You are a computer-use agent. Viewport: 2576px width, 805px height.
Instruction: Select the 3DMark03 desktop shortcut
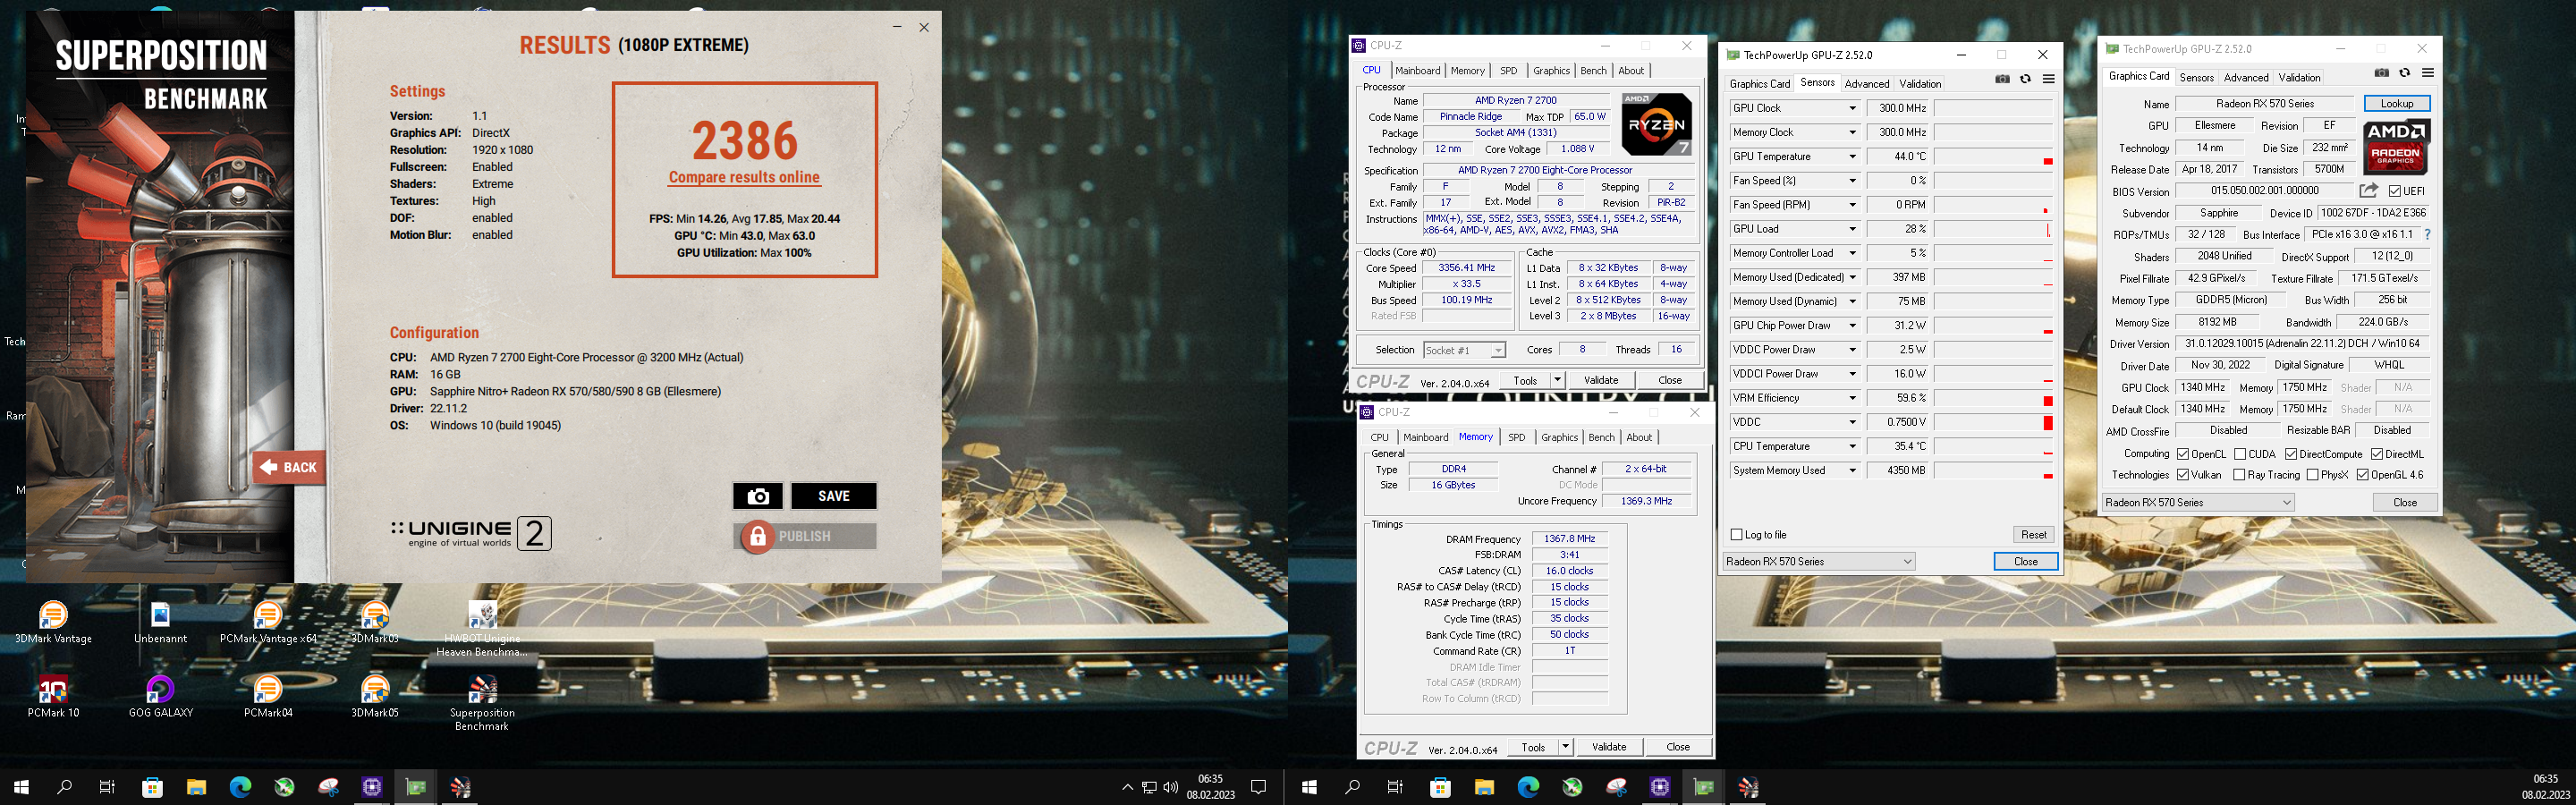375,622
